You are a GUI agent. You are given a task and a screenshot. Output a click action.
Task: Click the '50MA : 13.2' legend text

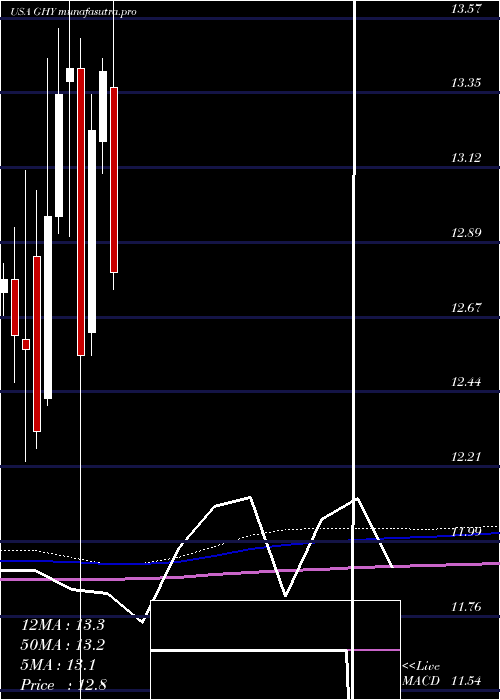click(x=63, y=645)
